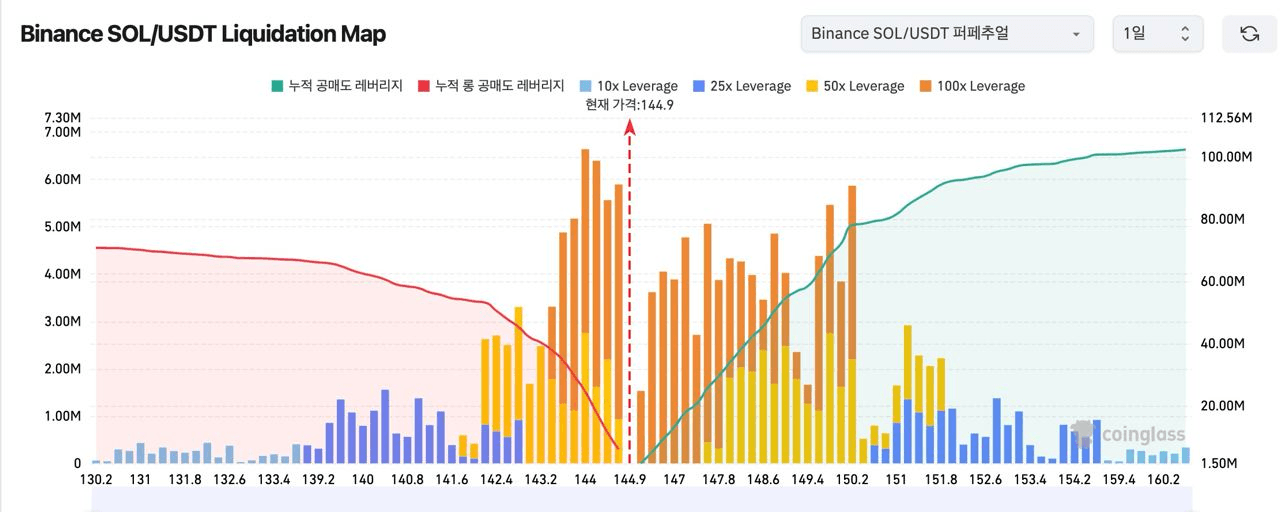Click the 현재 가격:144.9 label

[629, 103]
